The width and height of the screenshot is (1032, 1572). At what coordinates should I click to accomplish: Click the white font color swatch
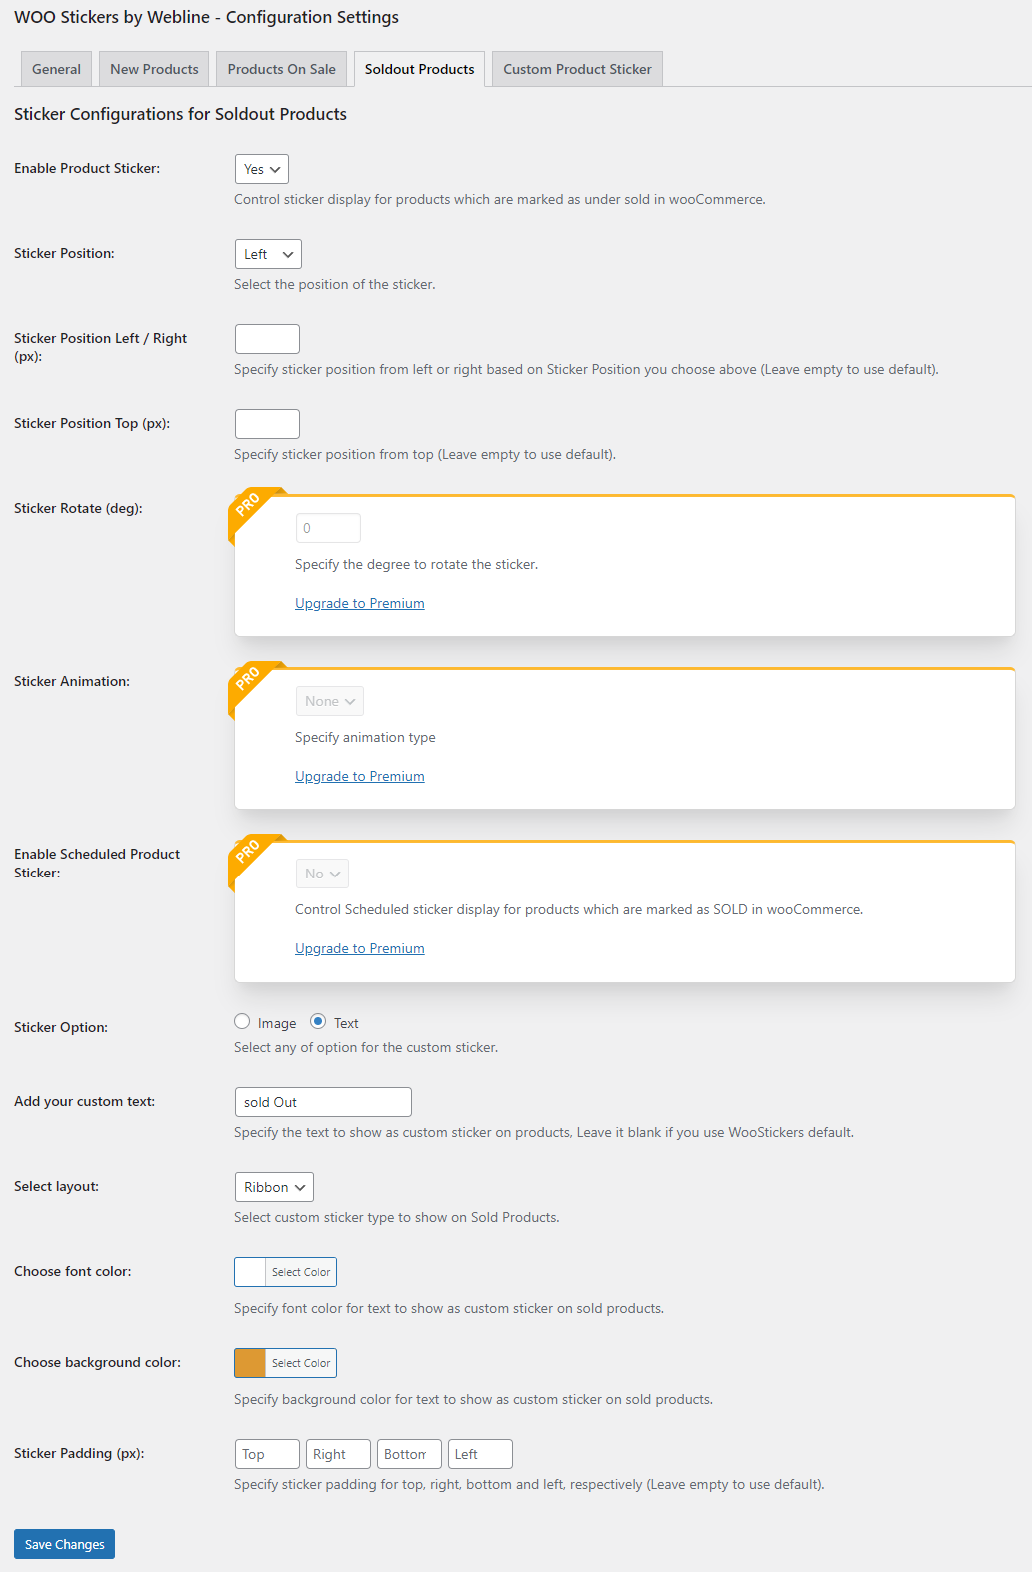(x=250, y=1272)
